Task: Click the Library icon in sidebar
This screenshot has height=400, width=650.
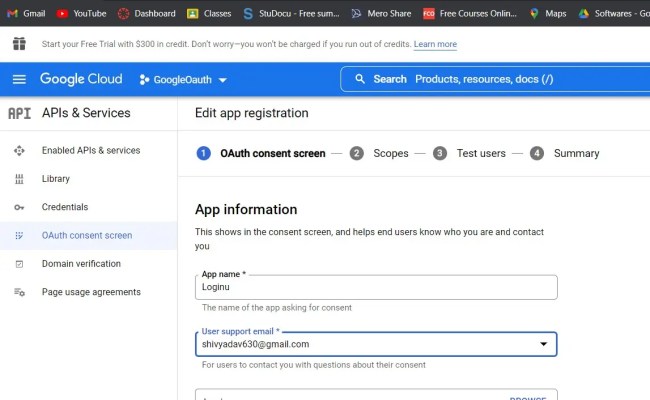Action: click(19, 179)
